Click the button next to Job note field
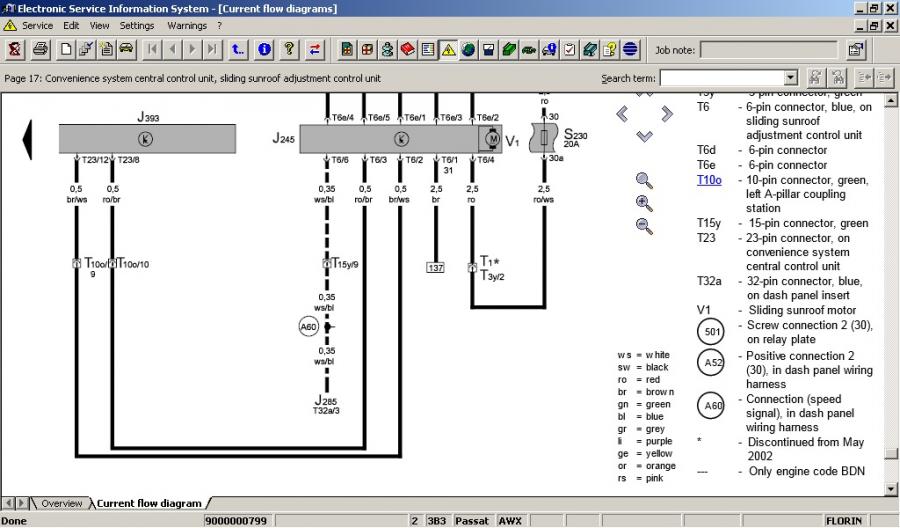 pyautogui.click(x=856, y=49)
